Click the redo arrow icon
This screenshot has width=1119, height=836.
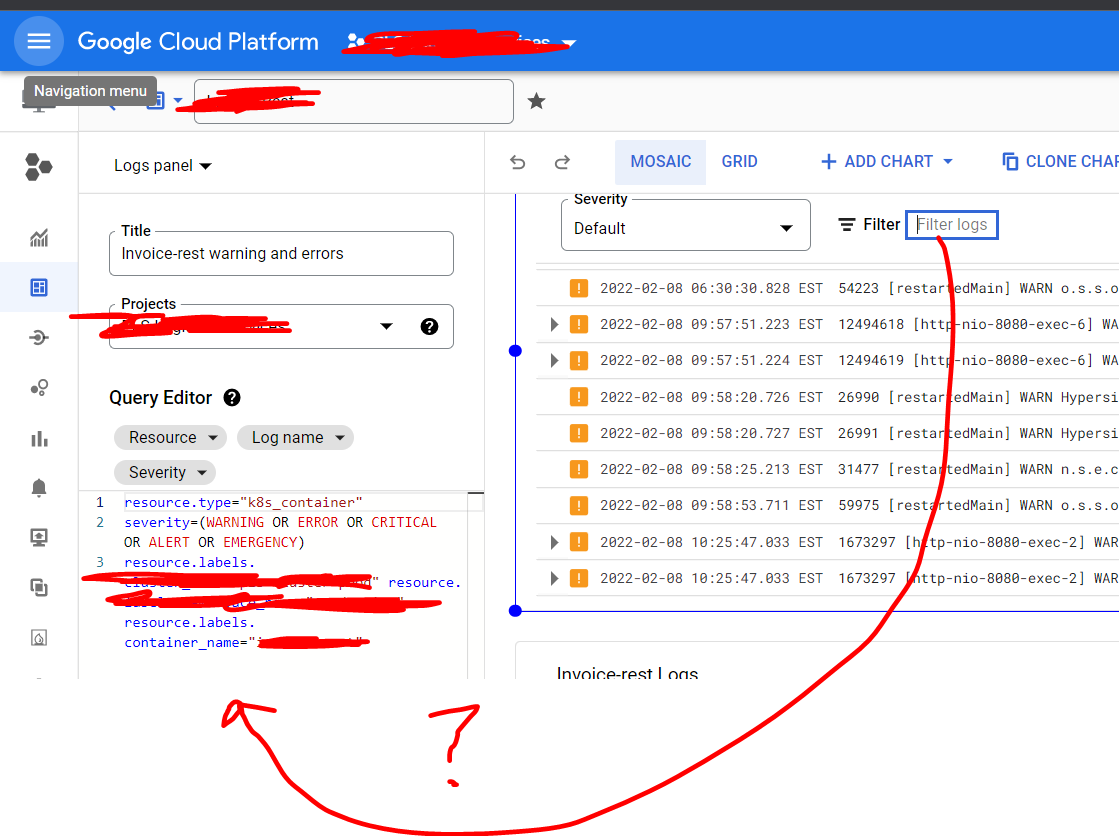pos(562,162)
